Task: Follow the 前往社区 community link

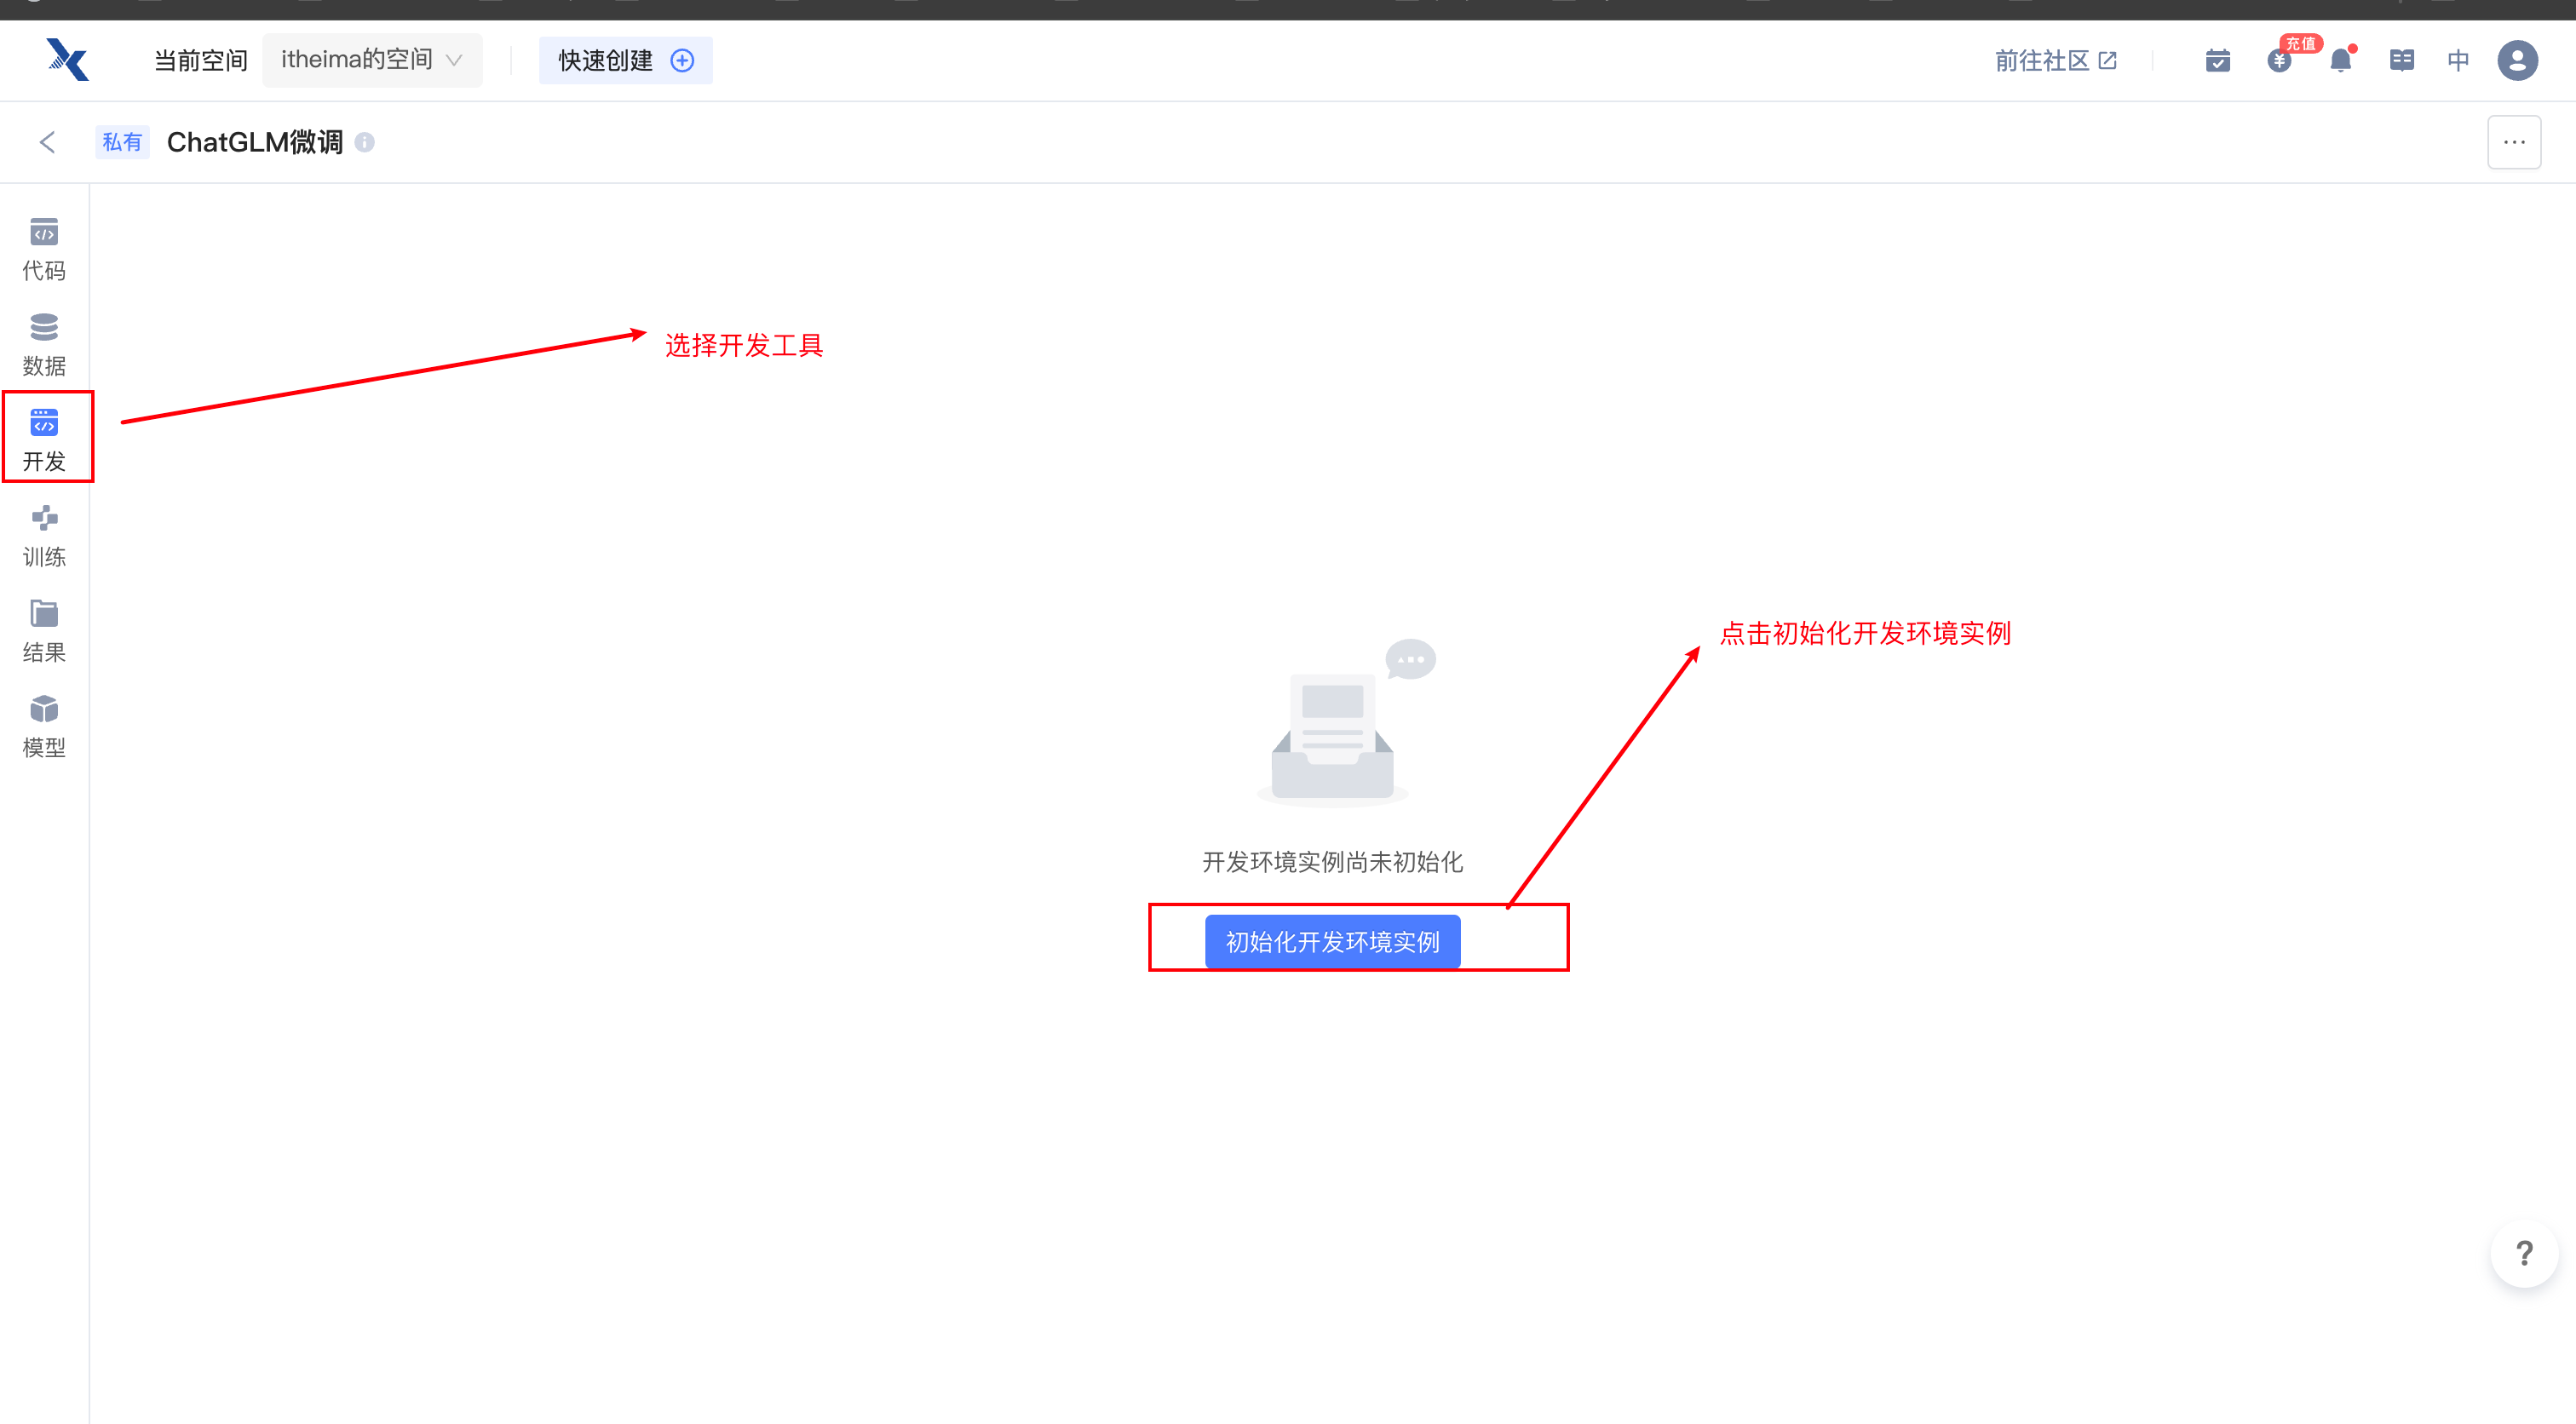Action: coord(2055,61)
